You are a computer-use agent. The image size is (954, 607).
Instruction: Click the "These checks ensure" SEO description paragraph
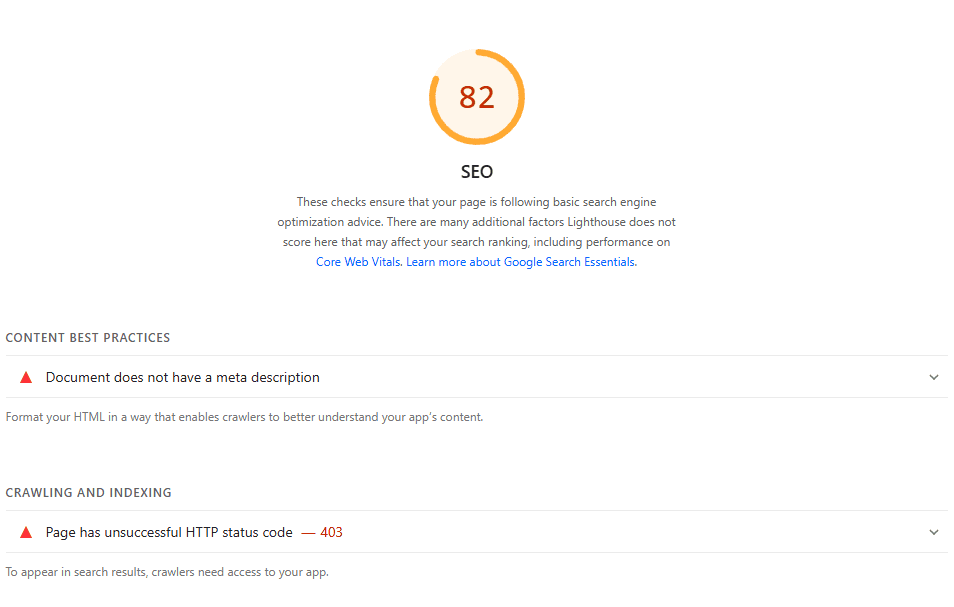pyautogui.click(x=476, y=202)
